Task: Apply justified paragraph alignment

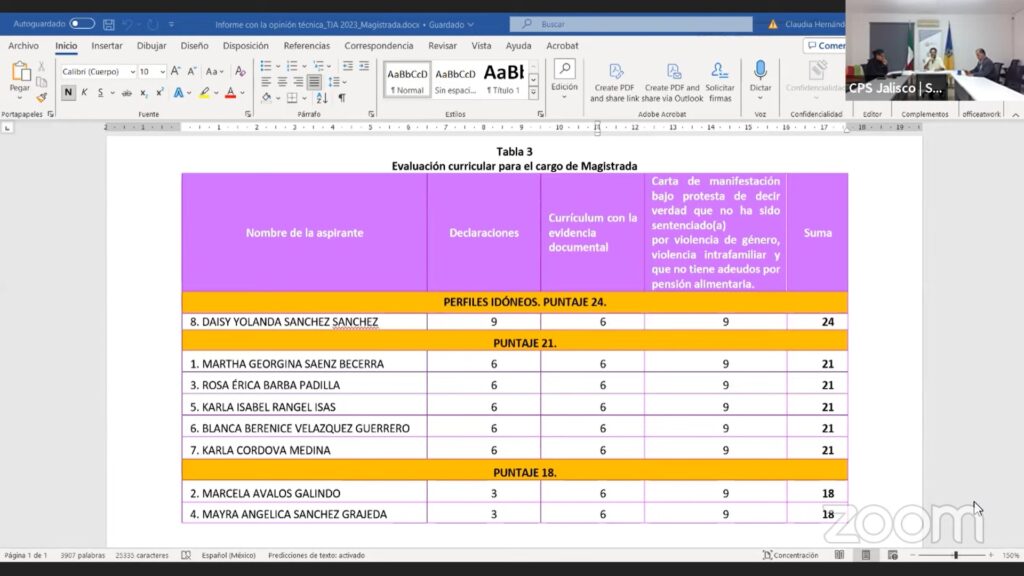Action: point(314,82)
